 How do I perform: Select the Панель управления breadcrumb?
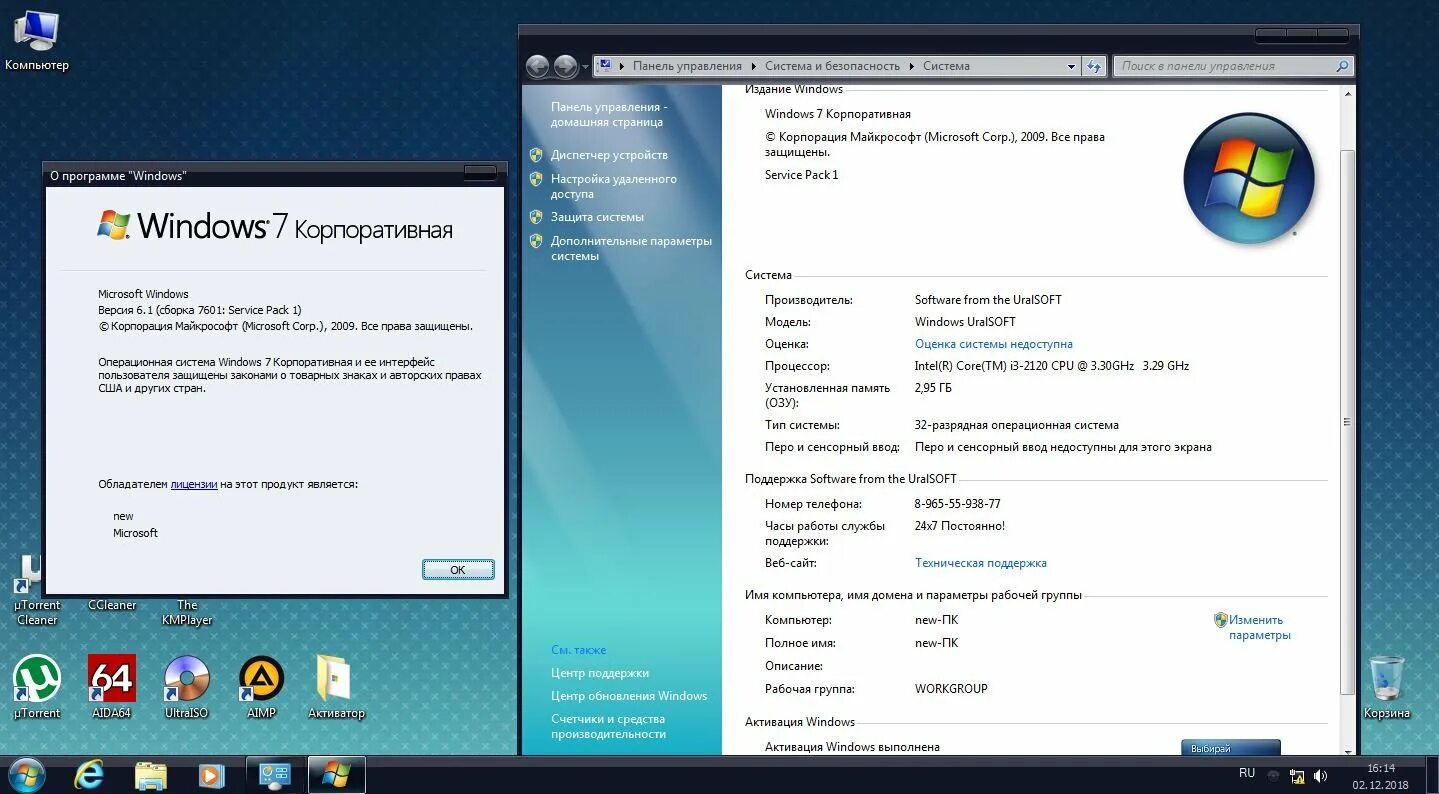point(687,66)
